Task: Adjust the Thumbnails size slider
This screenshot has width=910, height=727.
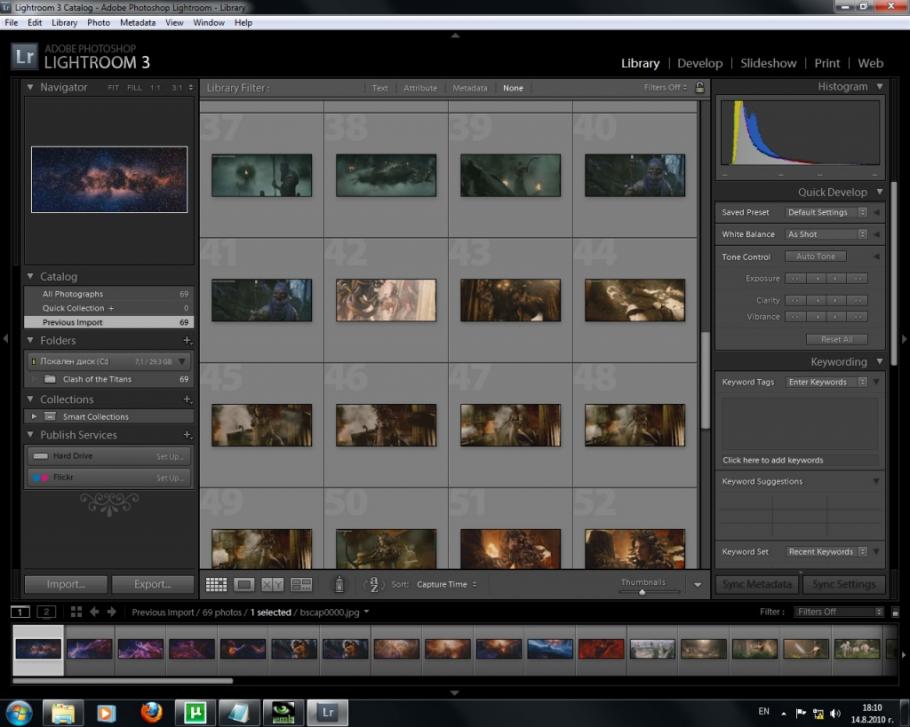Action: [642, 592]
